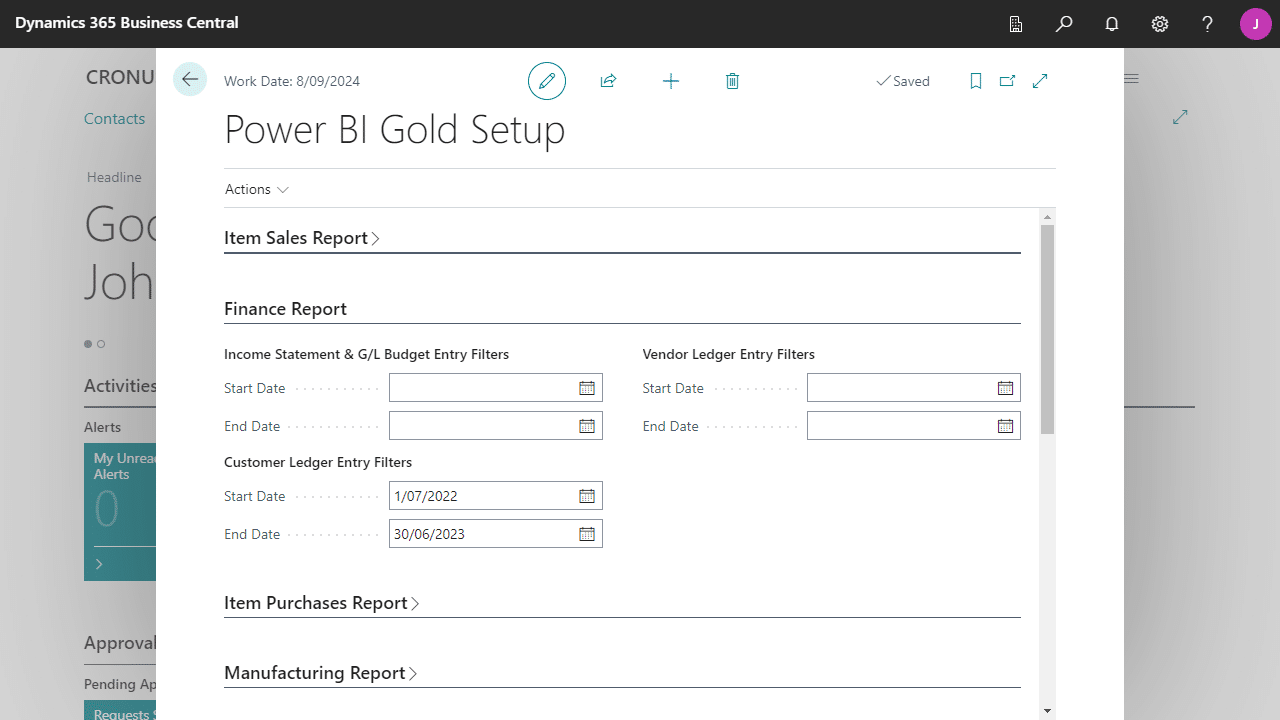Open the Actions dropdown menu

[257, 189]
